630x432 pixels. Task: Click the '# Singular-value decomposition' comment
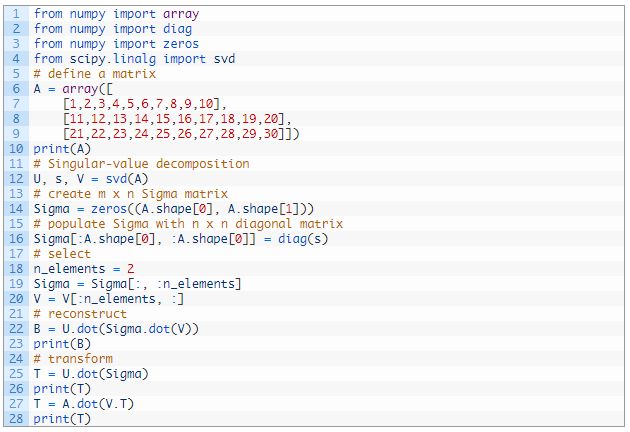click(141, 164)
